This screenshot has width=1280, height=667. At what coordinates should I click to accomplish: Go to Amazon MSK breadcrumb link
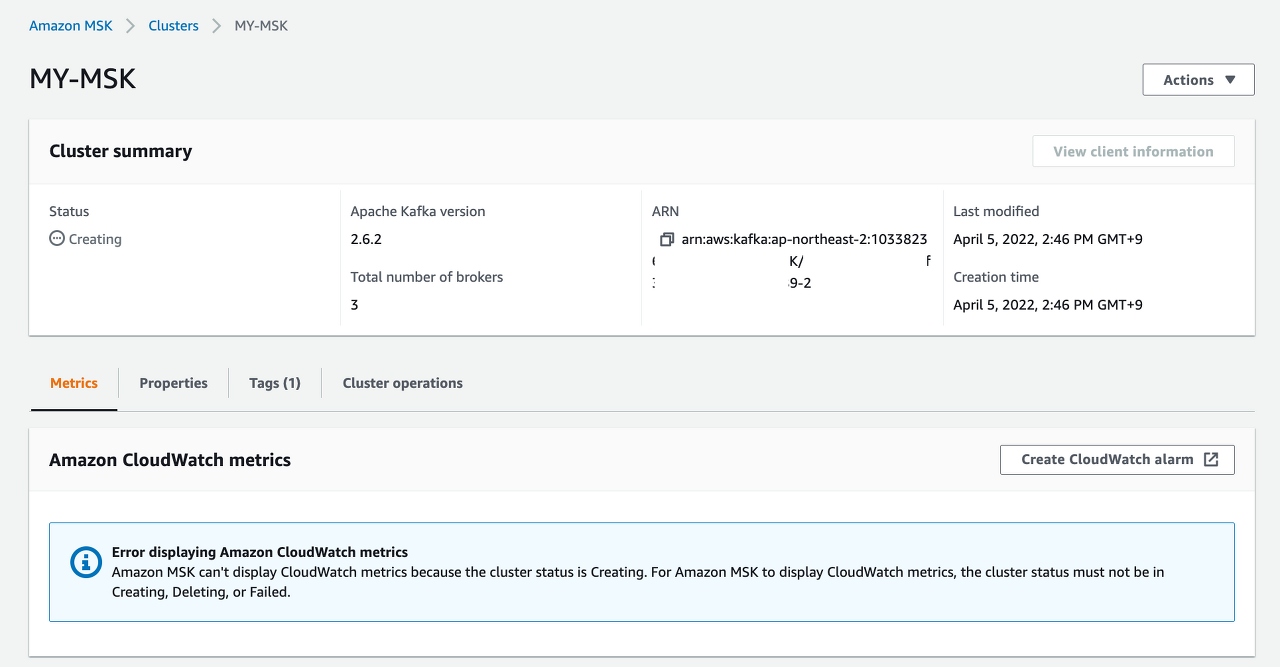coord(70,26)
